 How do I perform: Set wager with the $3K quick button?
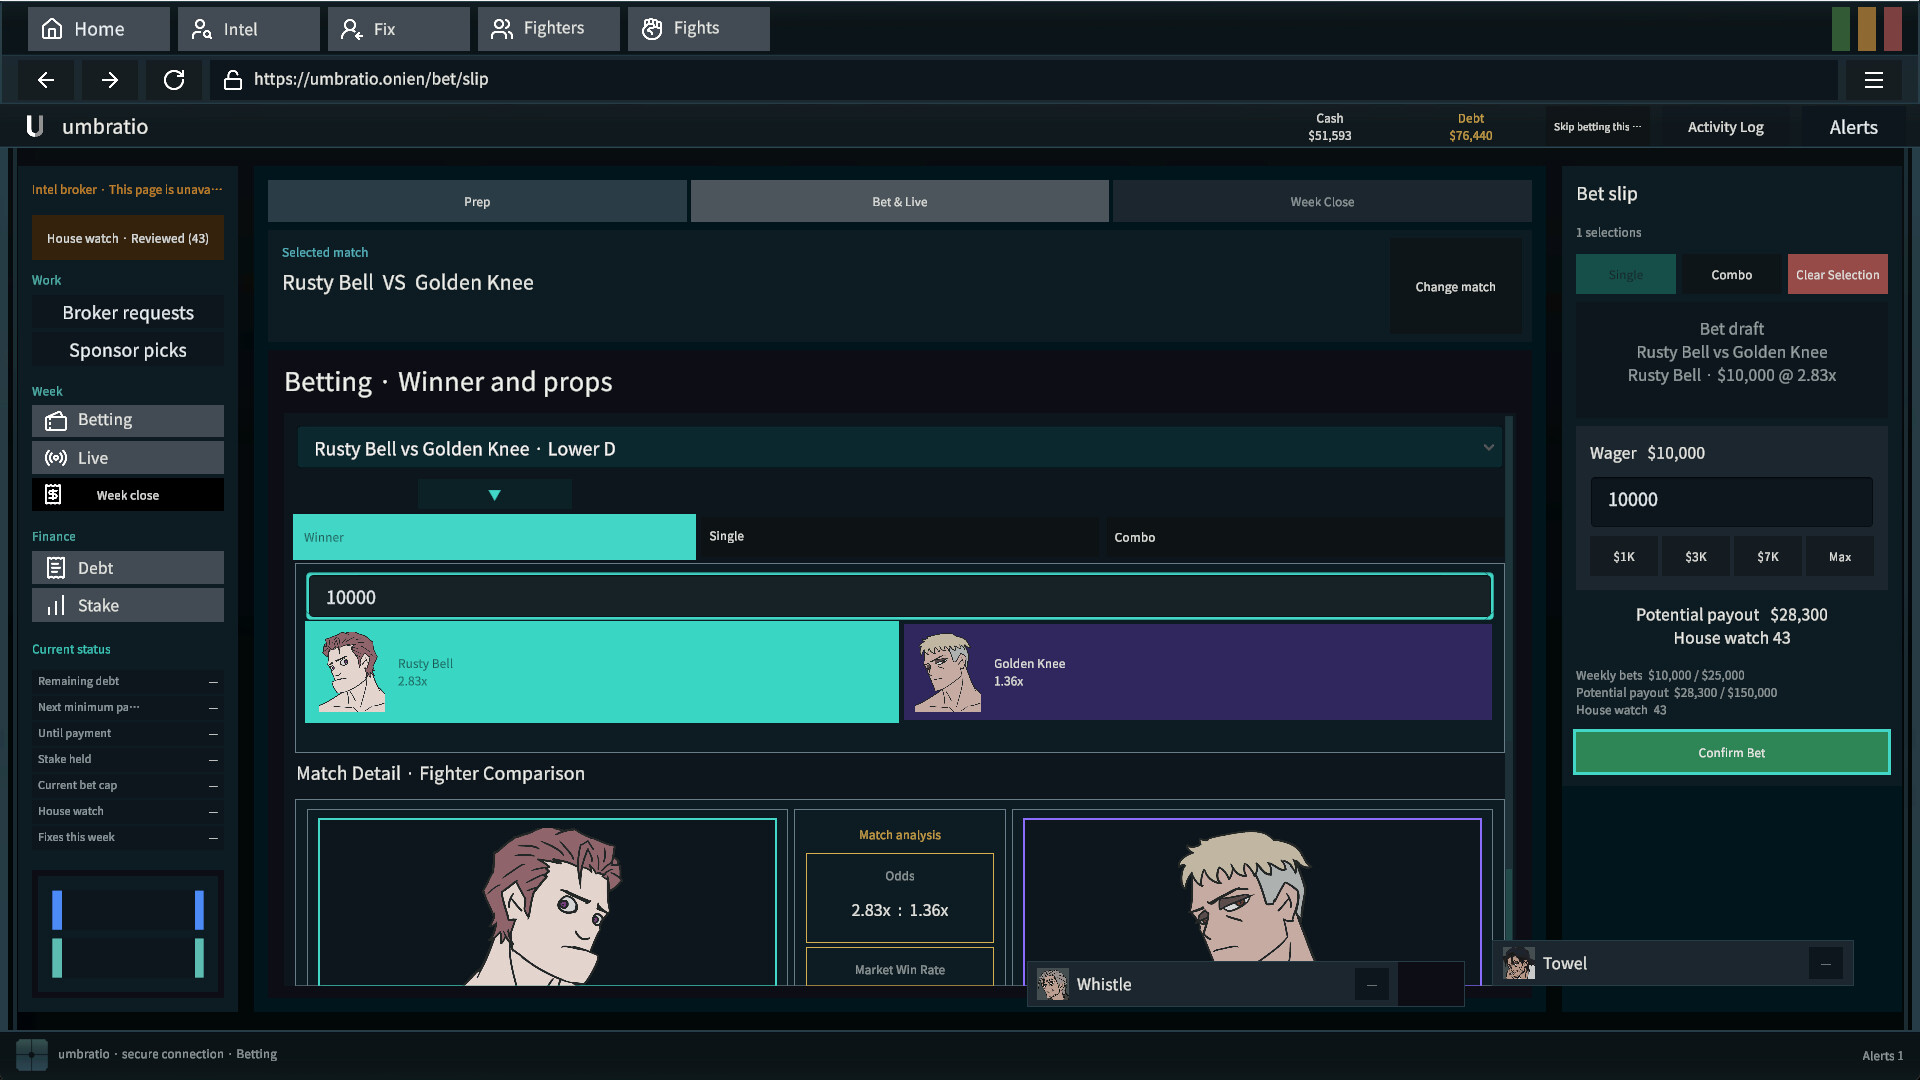[x=1696, y=556]
